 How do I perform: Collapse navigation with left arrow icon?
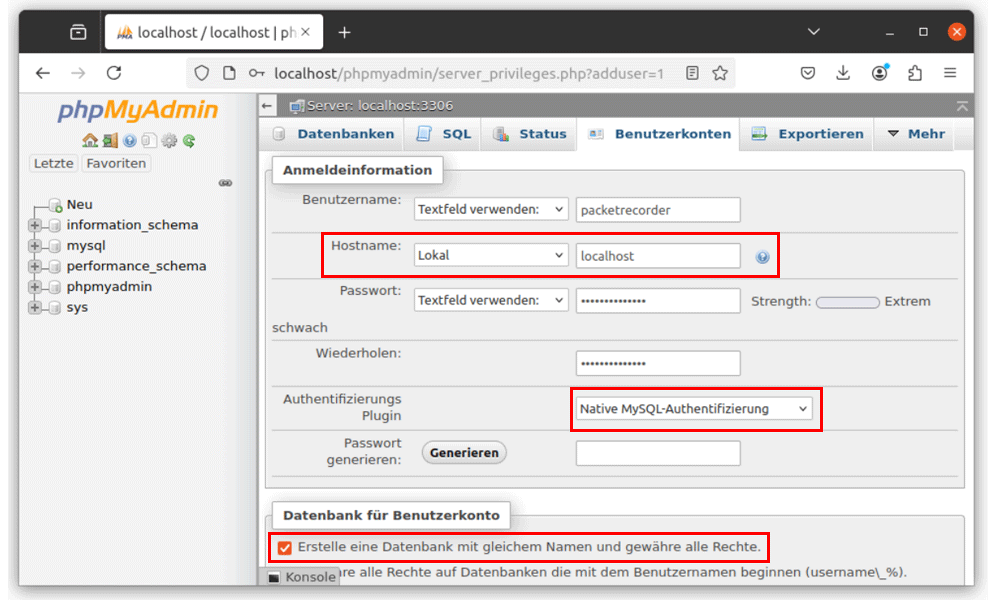pyautogui.click(x=267, y=106)
